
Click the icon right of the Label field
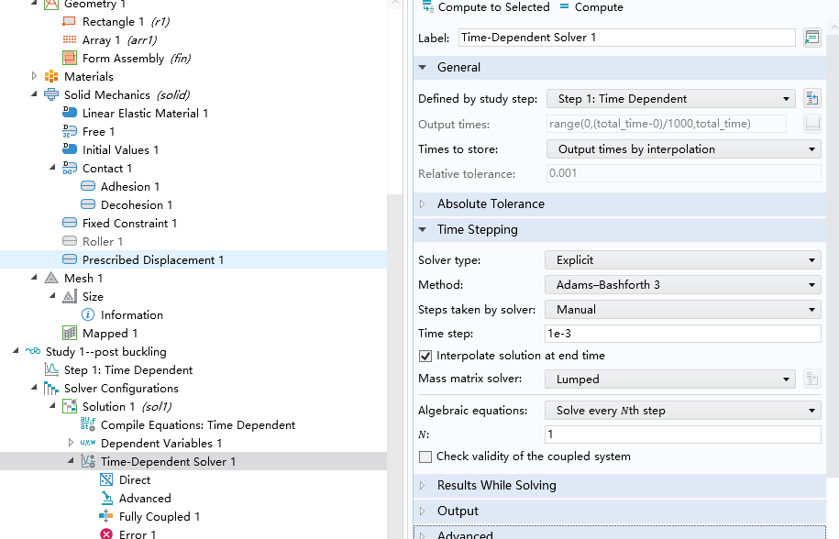tap(811, 38)
